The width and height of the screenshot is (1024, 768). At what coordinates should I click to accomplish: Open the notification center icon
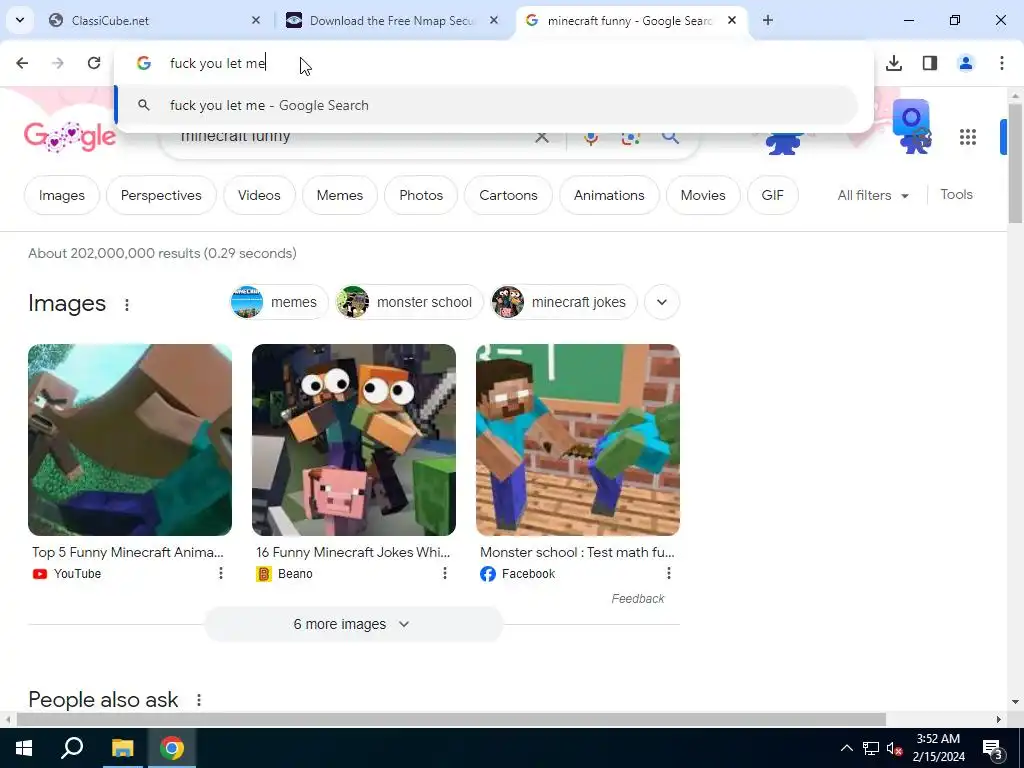click(993, 748)
